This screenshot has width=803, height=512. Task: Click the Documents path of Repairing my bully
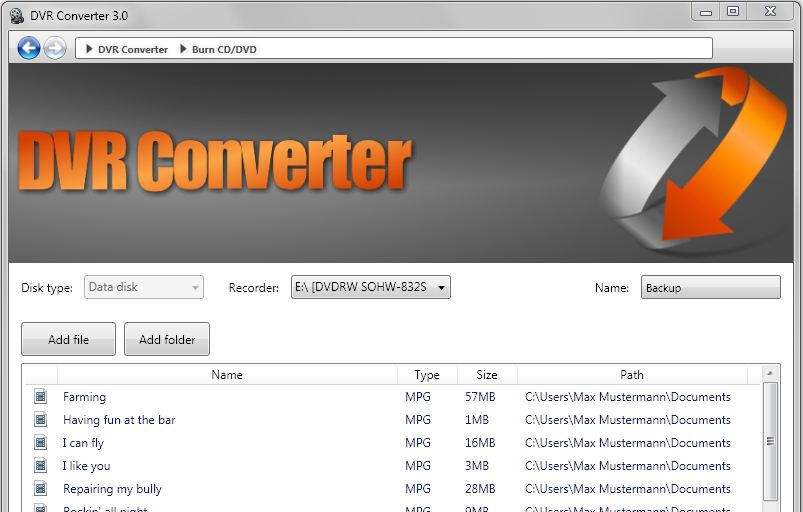pyautogui.click(x=628, y=489)
